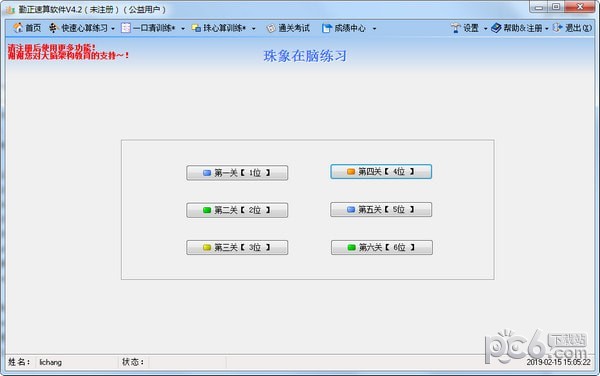Image resolution: width=600 pixels, height=376 pixels.
Task: Click the 一口清训练 grid icon
Action: [126, 28]
